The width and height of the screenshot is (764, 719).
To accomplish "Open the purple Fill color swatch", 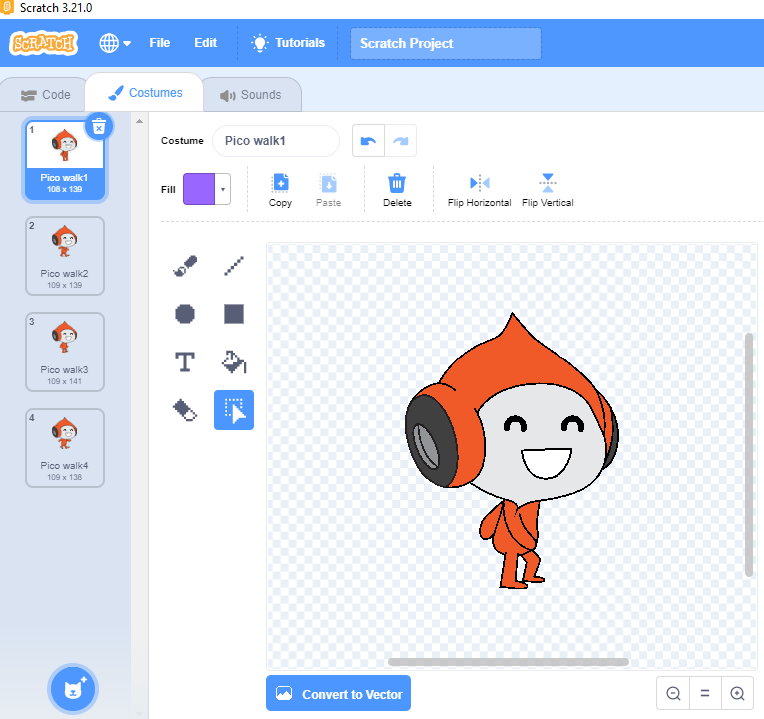I will (199, 189).
